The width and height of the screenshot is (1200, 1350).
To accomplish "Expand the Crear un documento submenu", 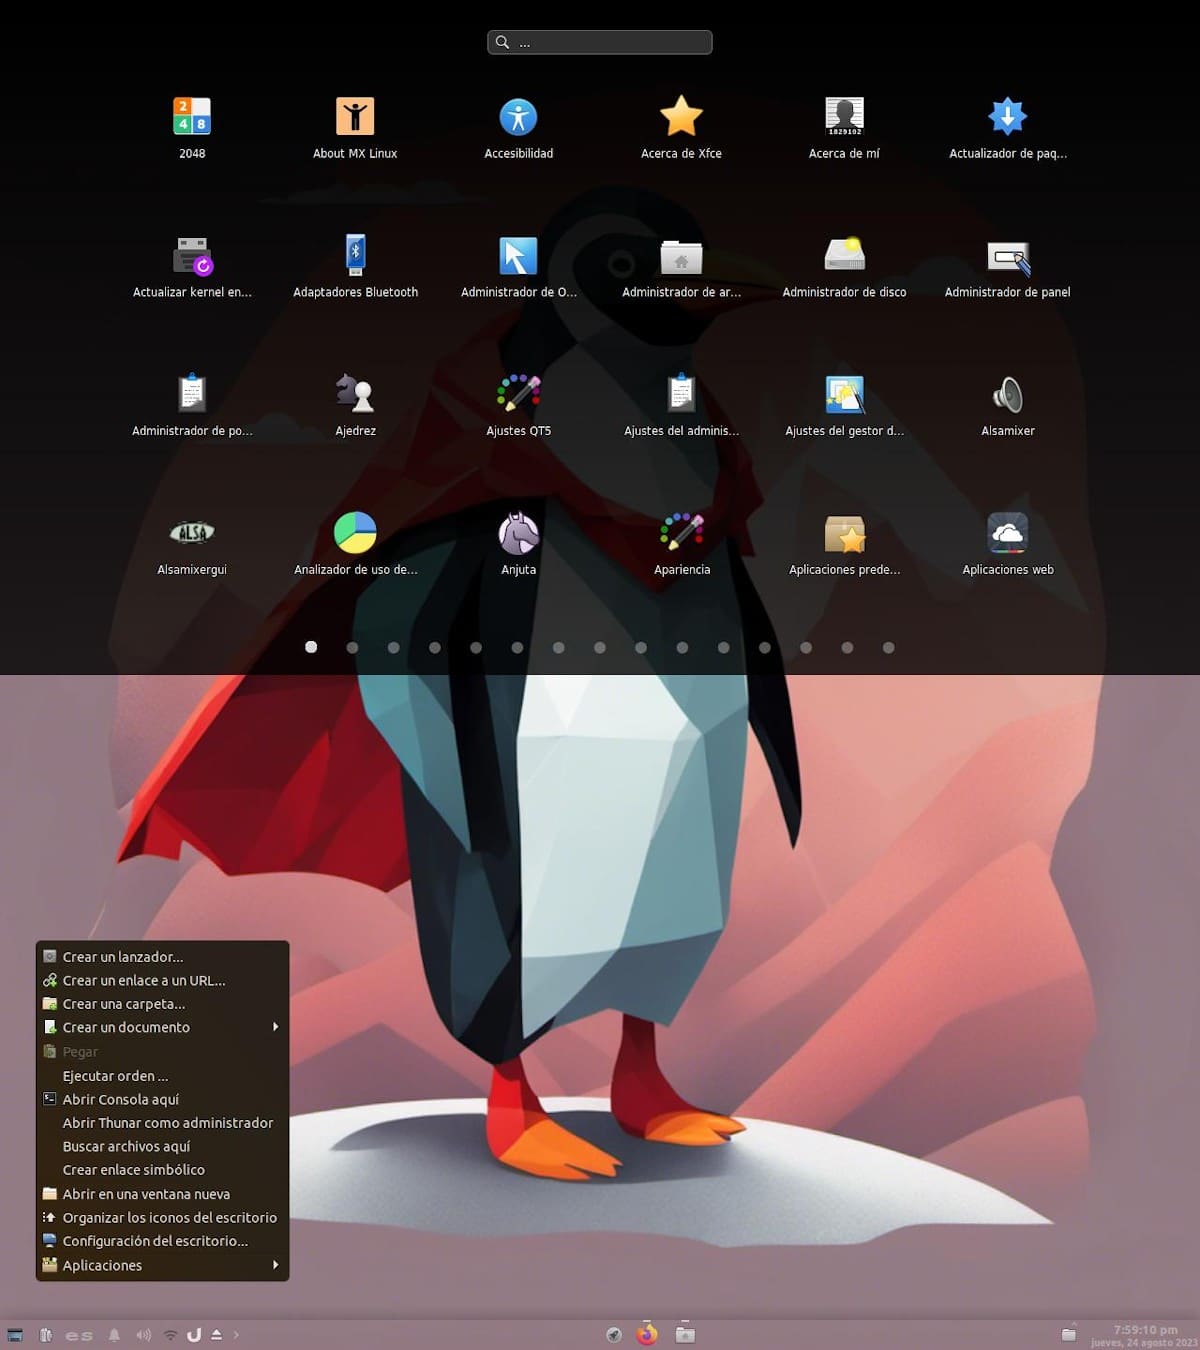I will (162, 1028).
